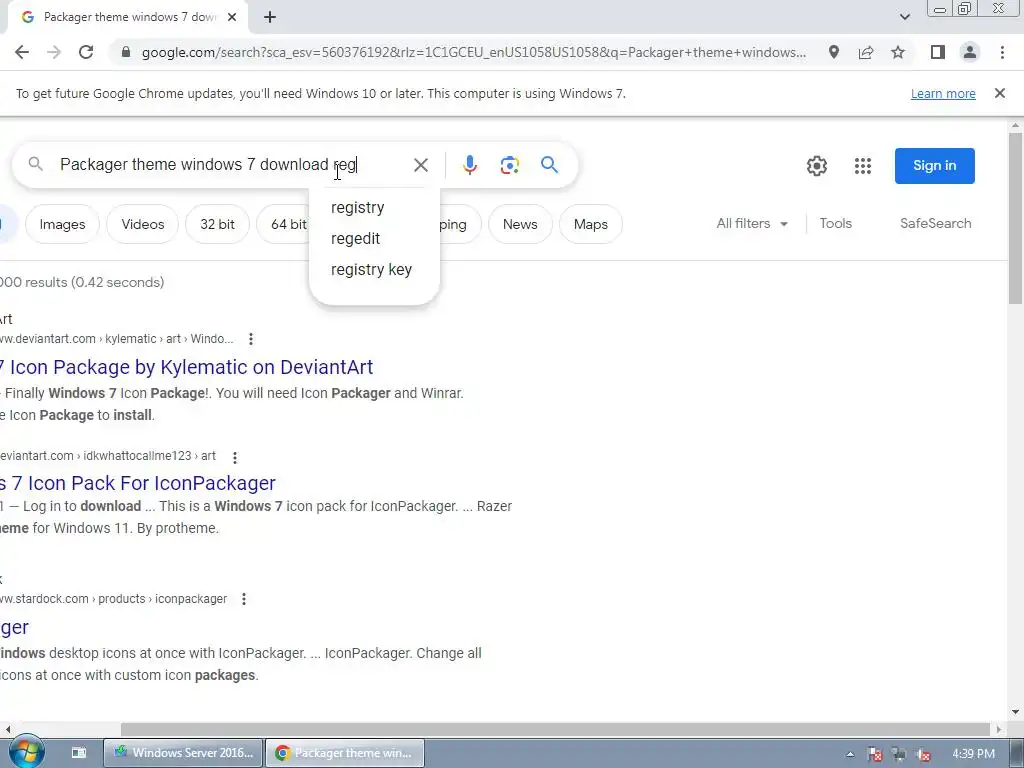Open options for Kylematic deviantart result
The width and height of the screenshot is (1024, 768).
point(251,339)
